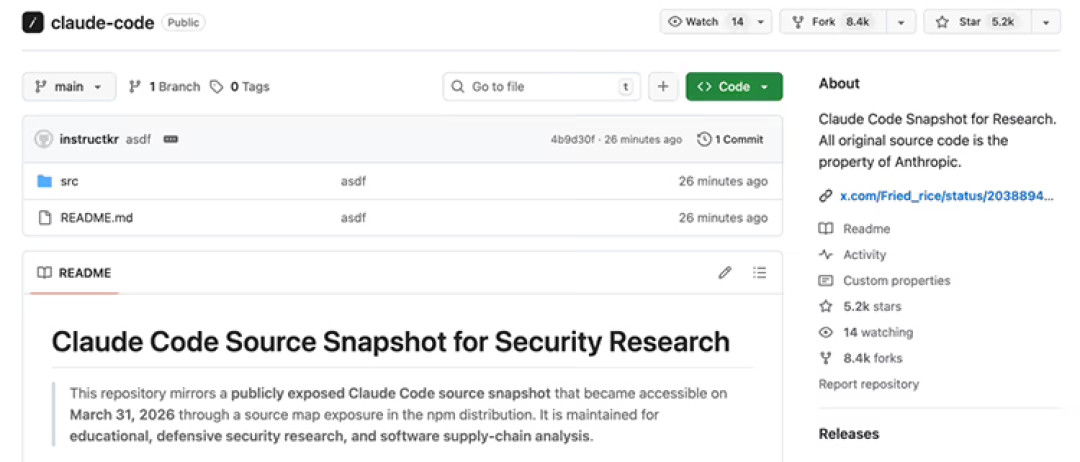Open the Star lists dropdown arrow
This screenshot has height=462, width=1080.
click(1046, 22)
